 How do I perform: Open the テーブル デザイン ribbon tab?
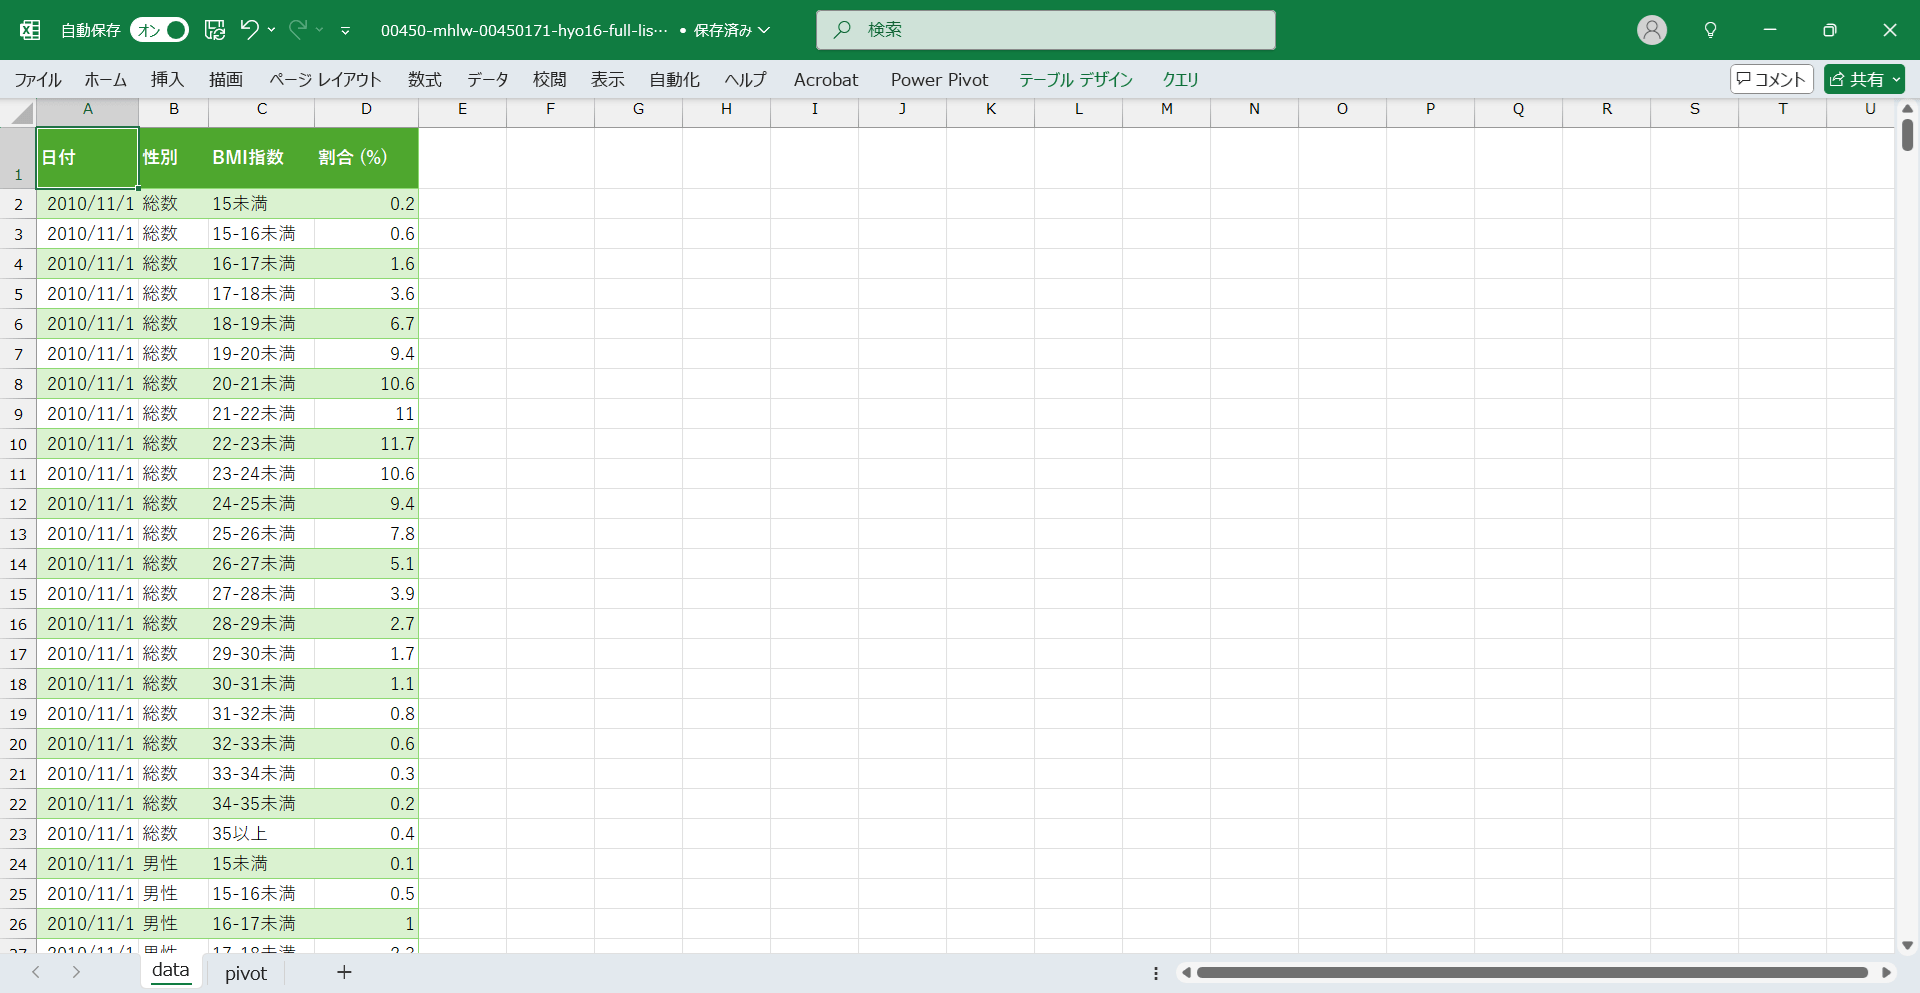1075,79
